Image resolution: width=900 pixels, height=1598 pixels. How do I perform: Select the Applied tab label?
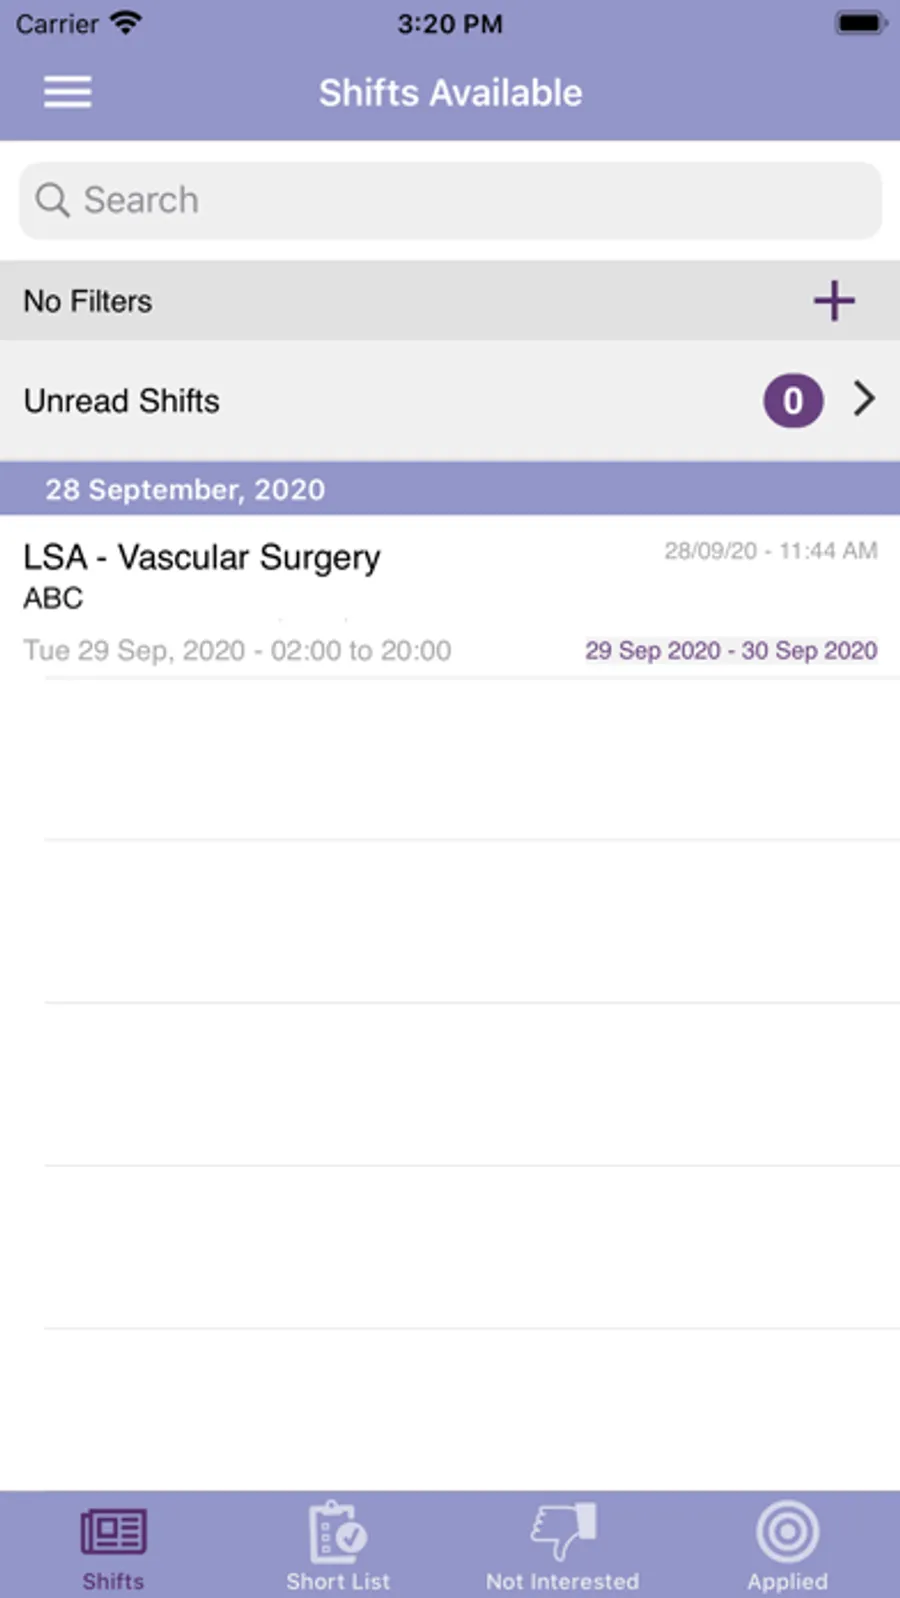tap(787, 1581)
